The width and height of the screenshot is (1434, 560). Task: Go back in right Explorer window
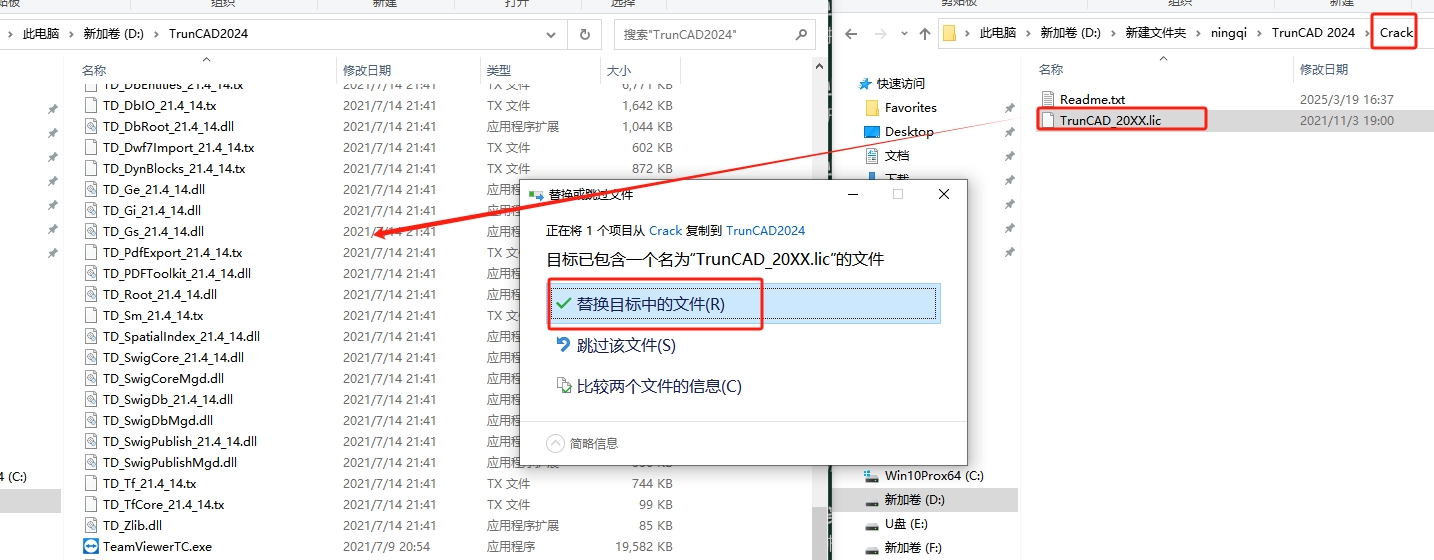click(851, 33)
